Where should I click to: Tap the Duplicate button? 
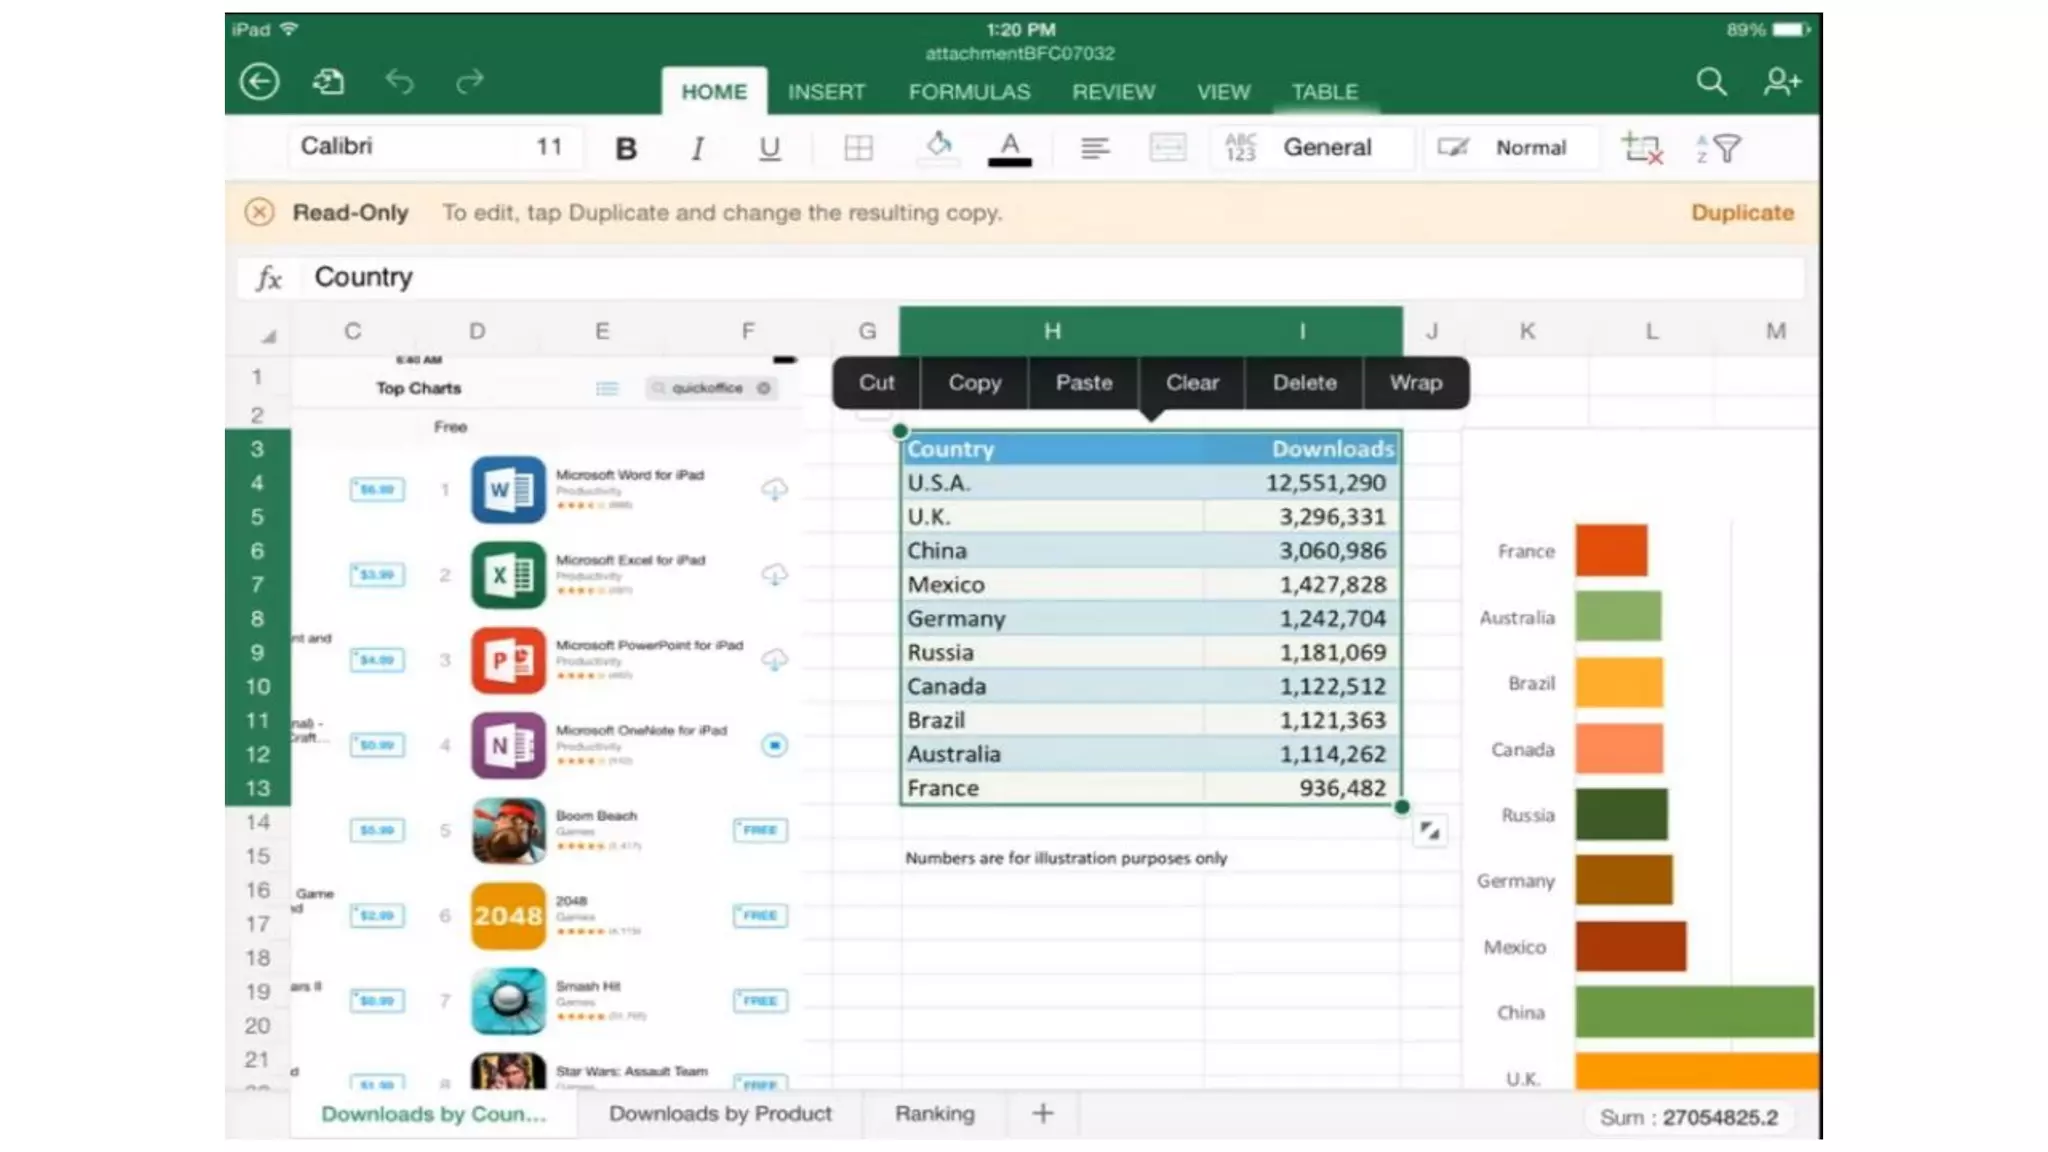(1742, 213)
